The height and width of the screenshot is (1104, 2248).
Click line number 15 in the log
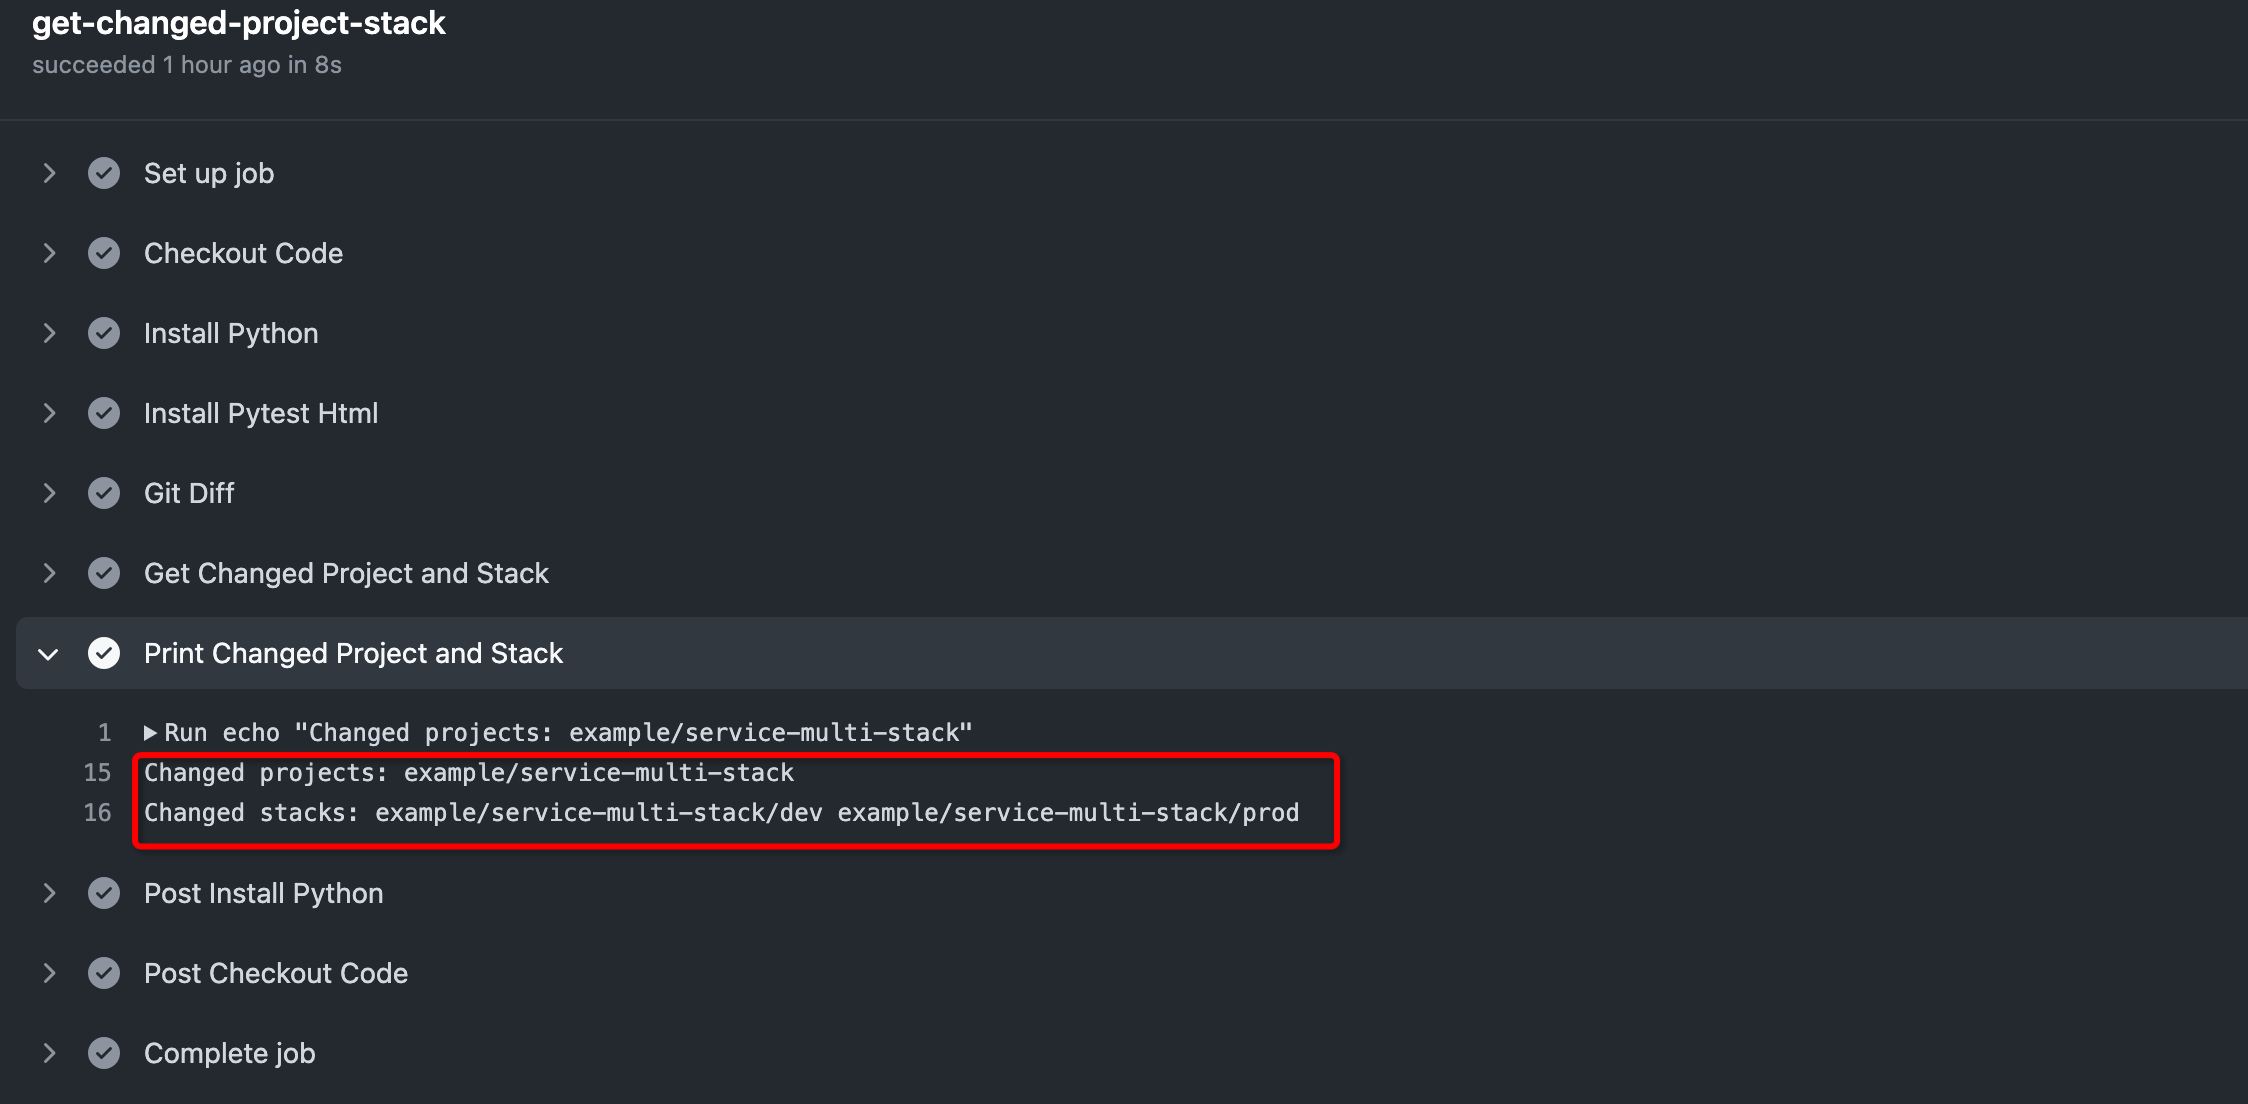pos(98,772)
